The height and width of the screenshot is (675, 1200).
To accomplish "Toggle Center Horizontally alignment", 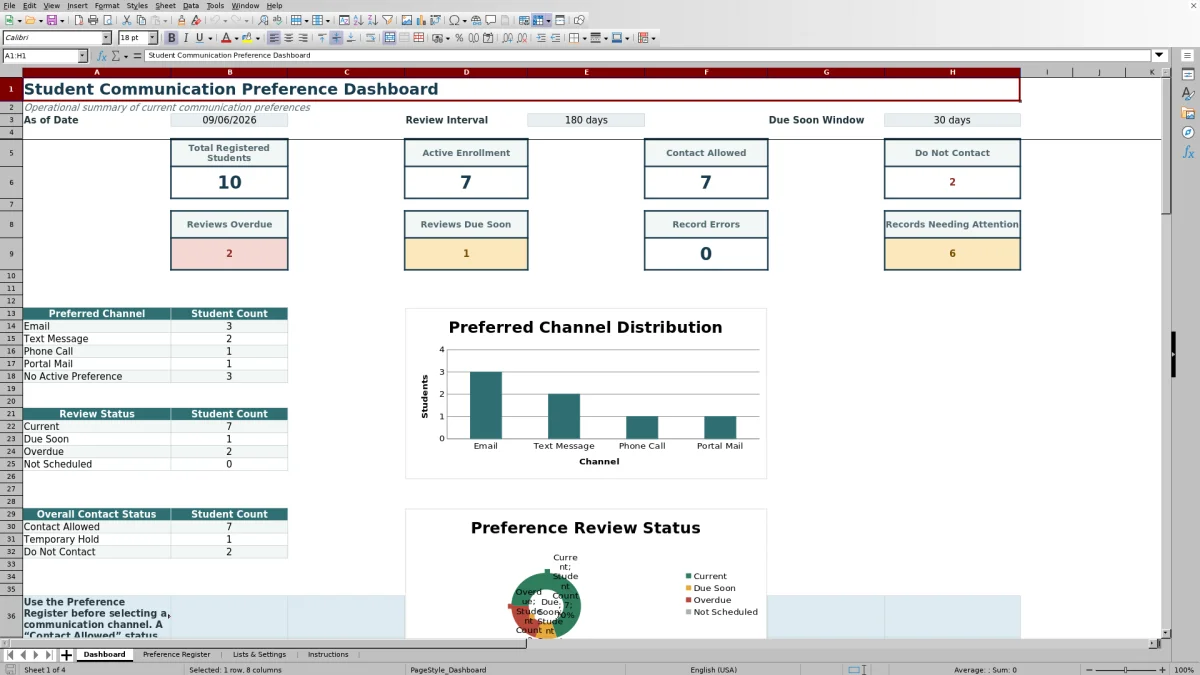I will pos(289,38).
